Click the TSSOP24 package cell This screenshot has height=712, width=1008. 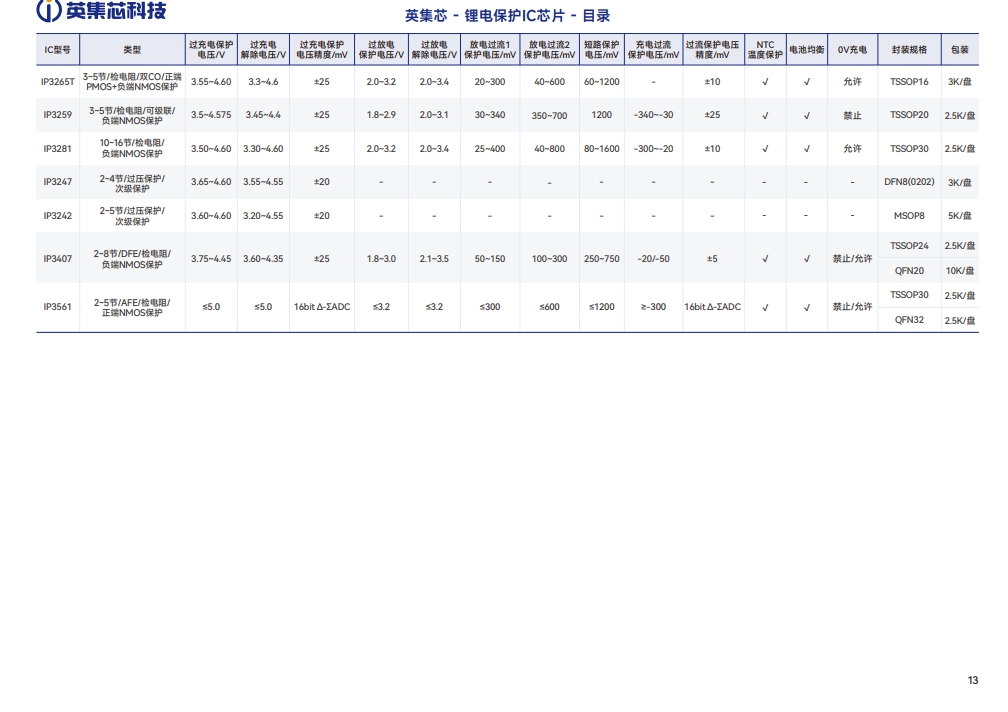coord(909,245)
